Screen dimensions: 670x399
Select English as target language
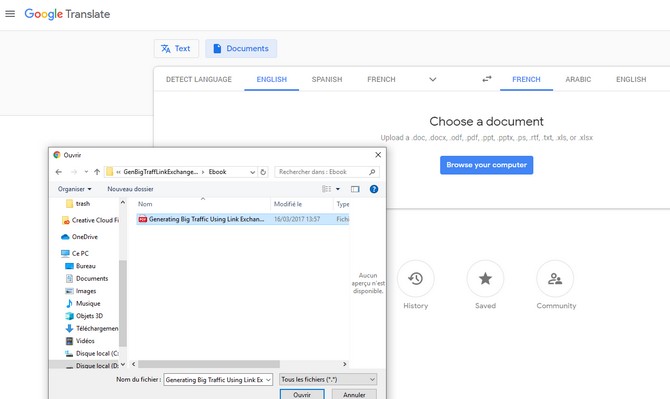click(631, 79)
